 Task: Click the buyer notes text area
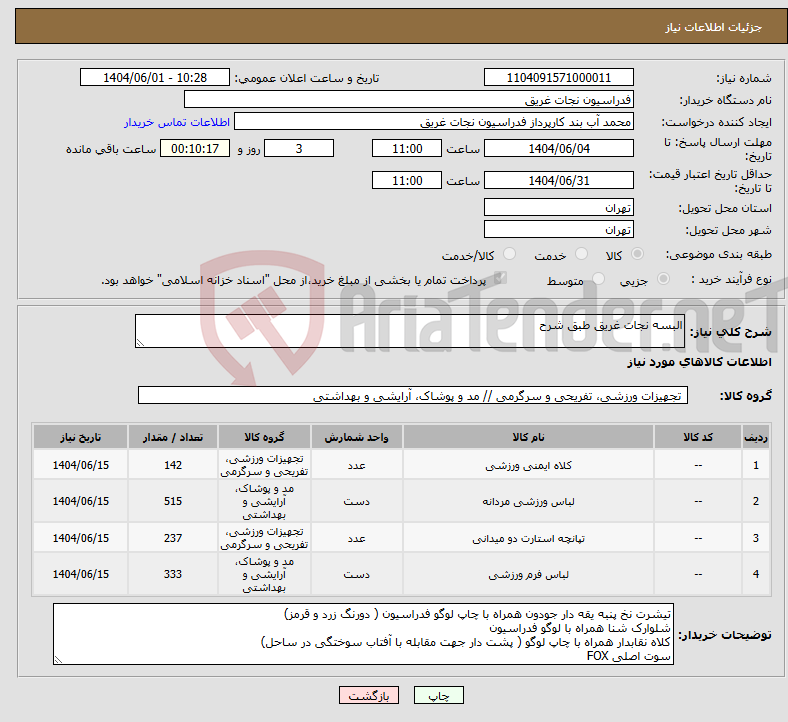[363, 635]
